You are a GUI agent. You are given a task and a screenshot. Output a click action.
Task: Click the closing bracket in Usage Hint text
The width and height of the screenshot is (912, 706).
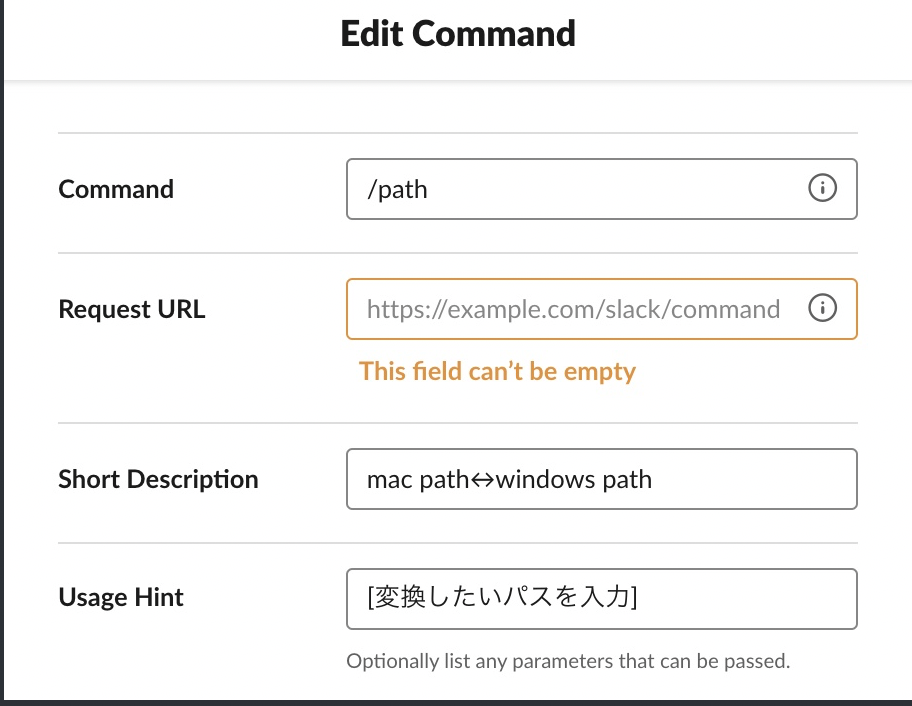[634, 597]
